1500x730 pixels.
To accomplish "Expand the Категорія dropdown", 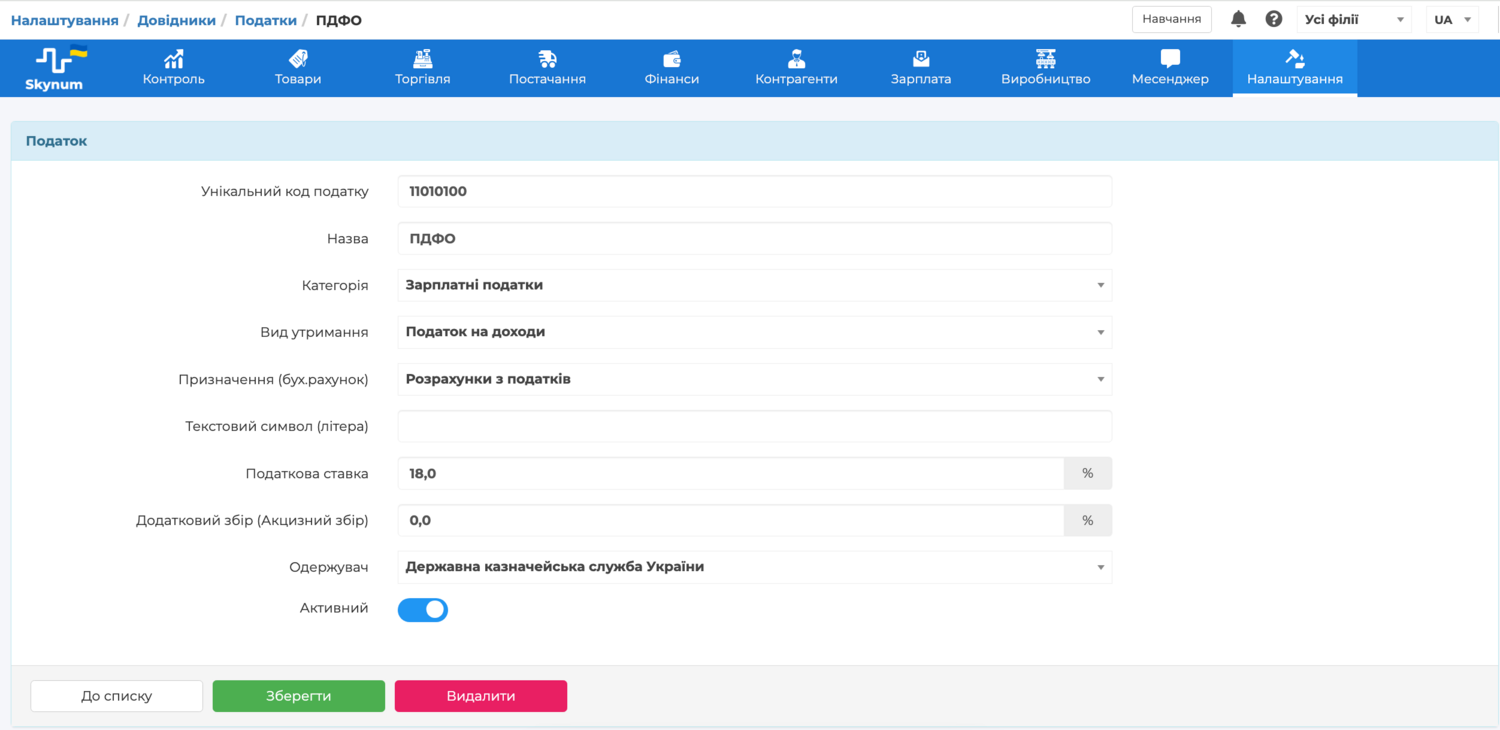I will (754, 285).
